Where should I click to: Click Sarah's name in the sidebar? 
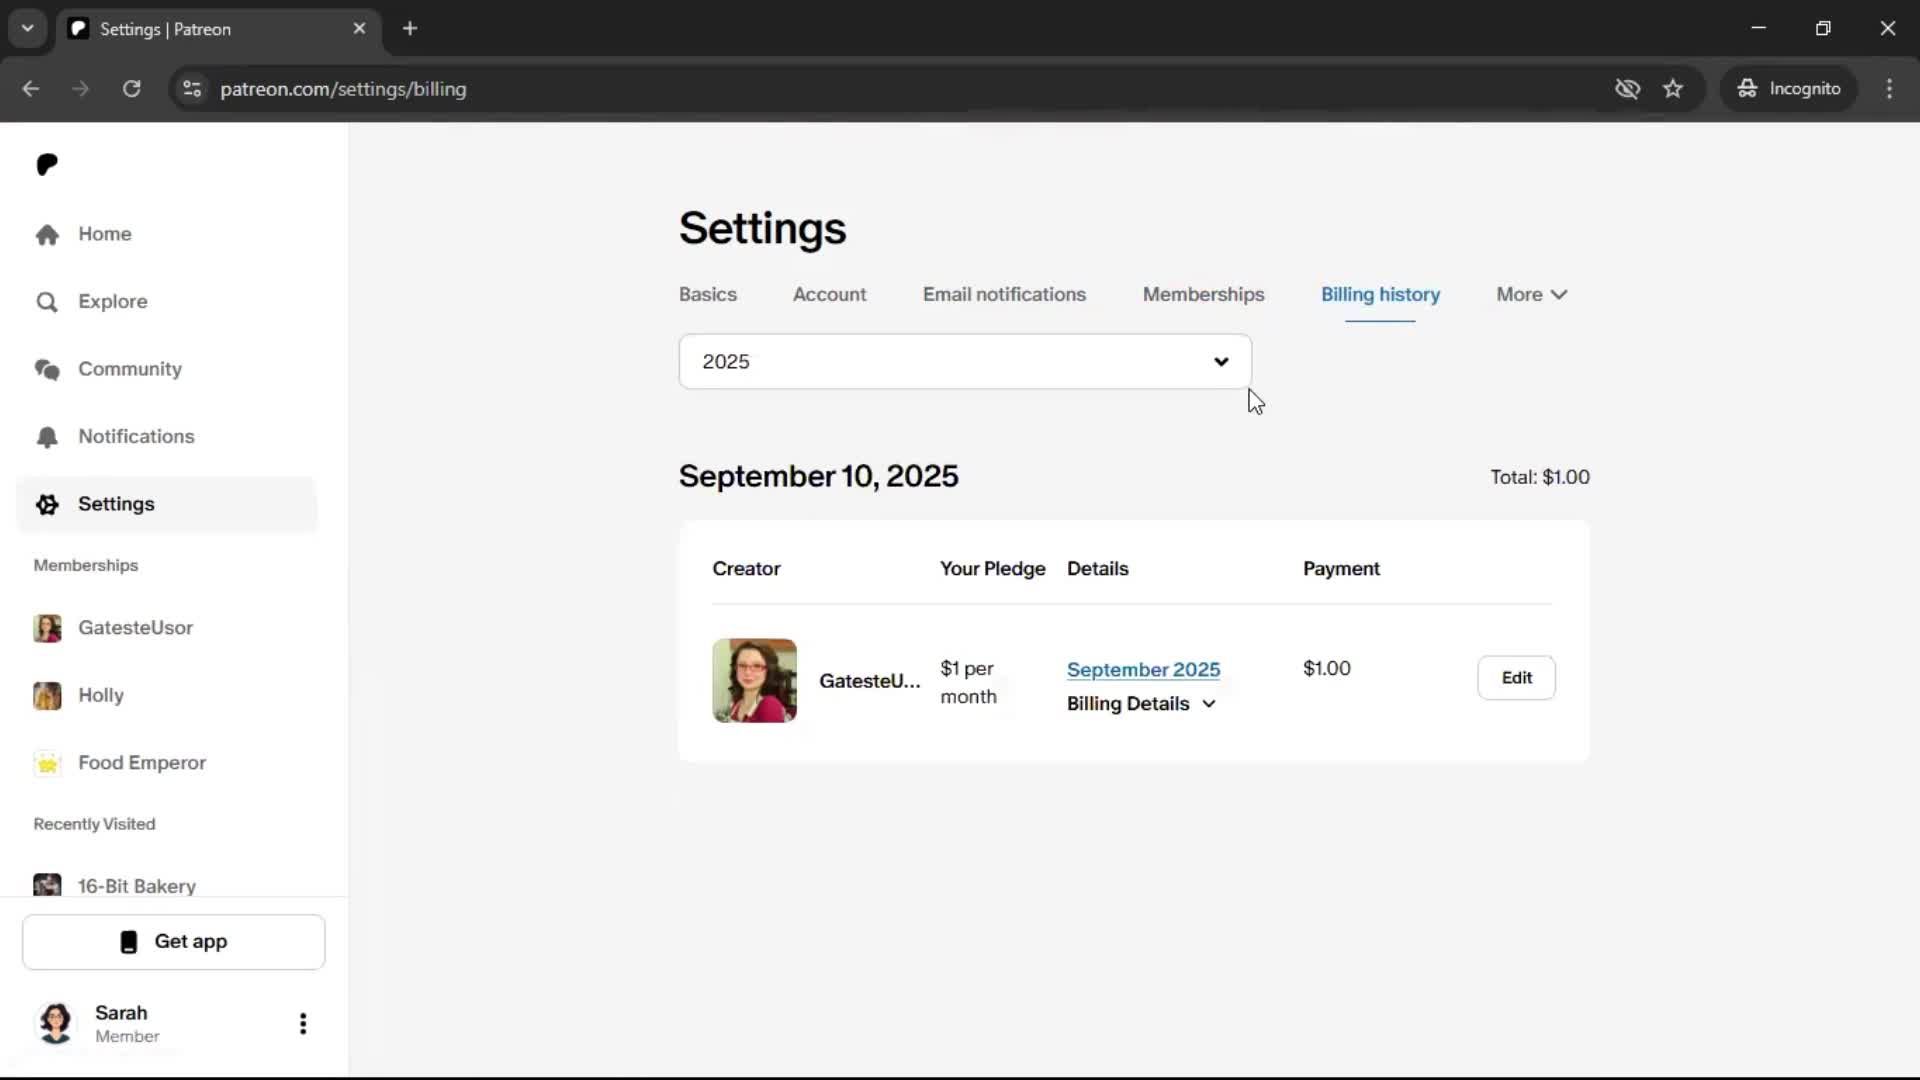[x=121, y=1013]
